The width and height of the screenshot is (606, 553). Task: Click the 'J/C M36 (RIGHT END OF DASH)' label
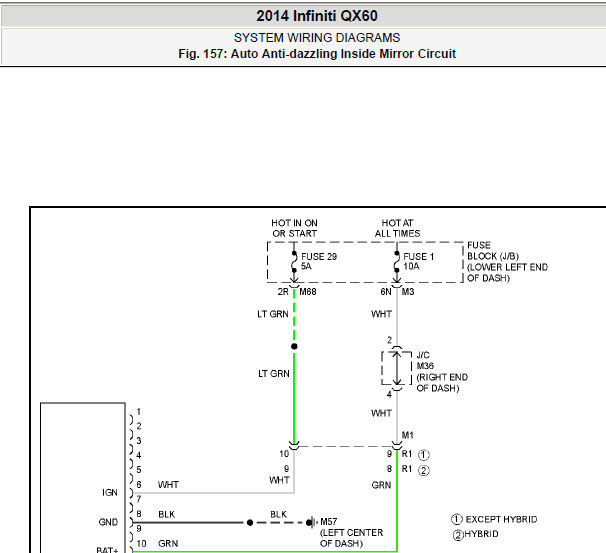pyautogui.click(x=442, y=371)
